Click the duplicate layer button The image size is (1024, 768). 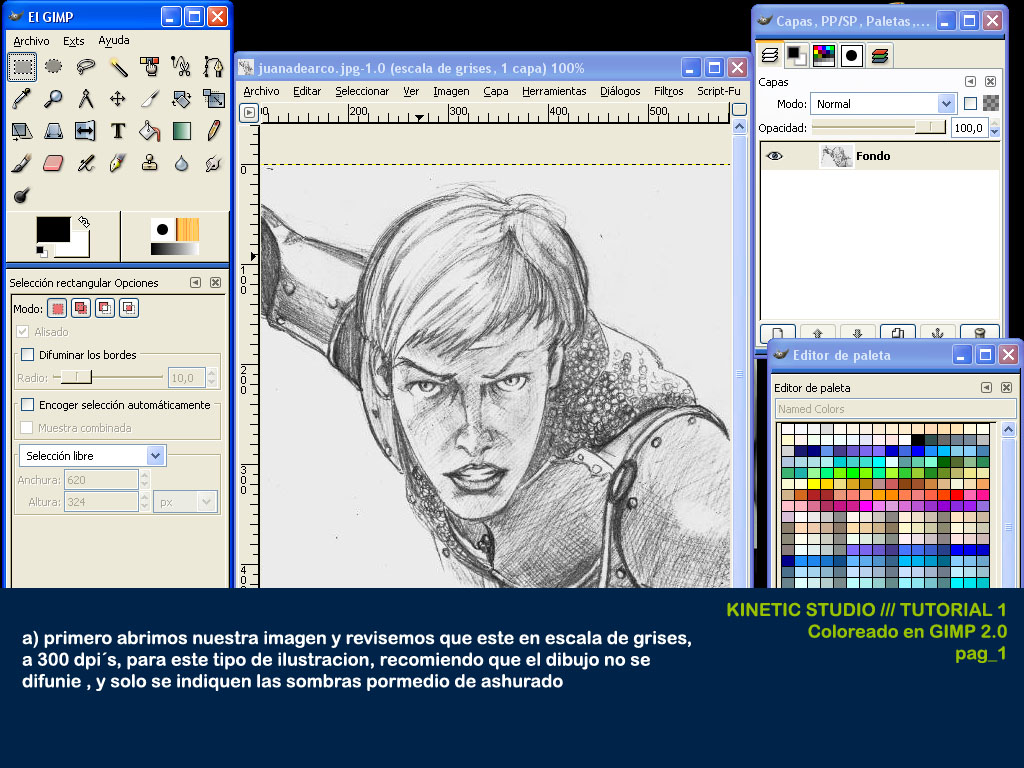tap(897, 332)
